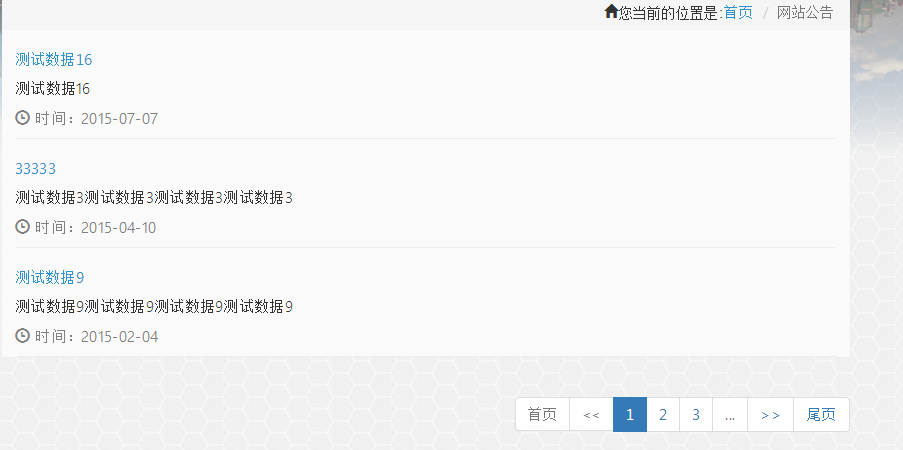This screenshot has width=903, height=450.
Task: Click the clock icon beside 2015-04-10
Action: [x=22, y=226]
